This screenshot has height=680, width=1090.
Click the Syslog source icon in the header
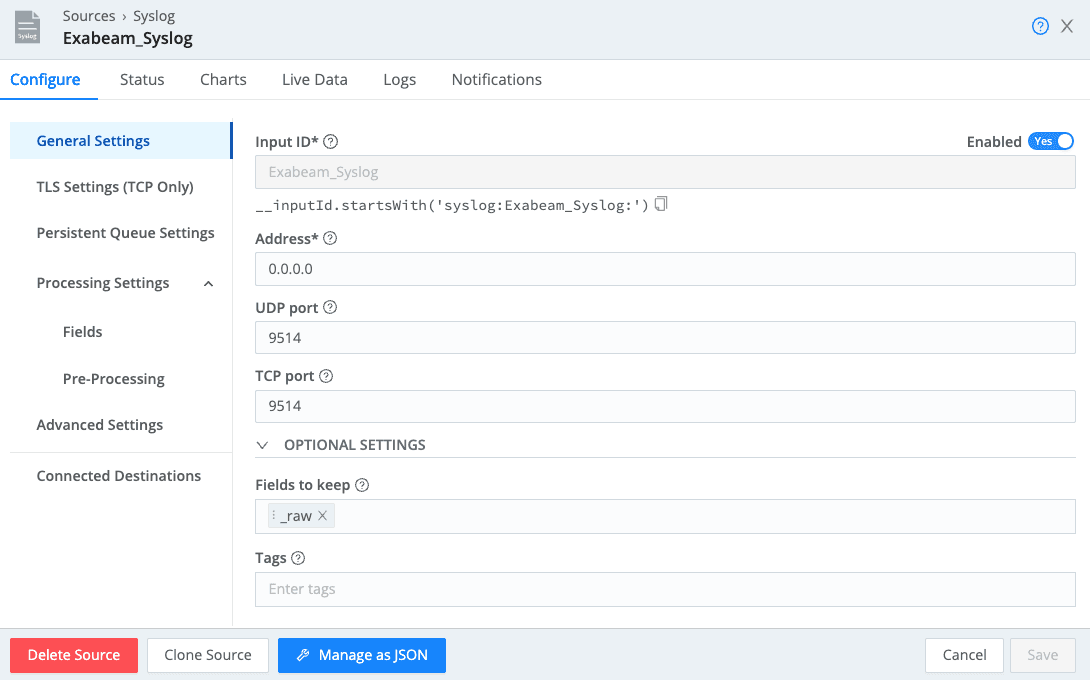tap(26, 27)
